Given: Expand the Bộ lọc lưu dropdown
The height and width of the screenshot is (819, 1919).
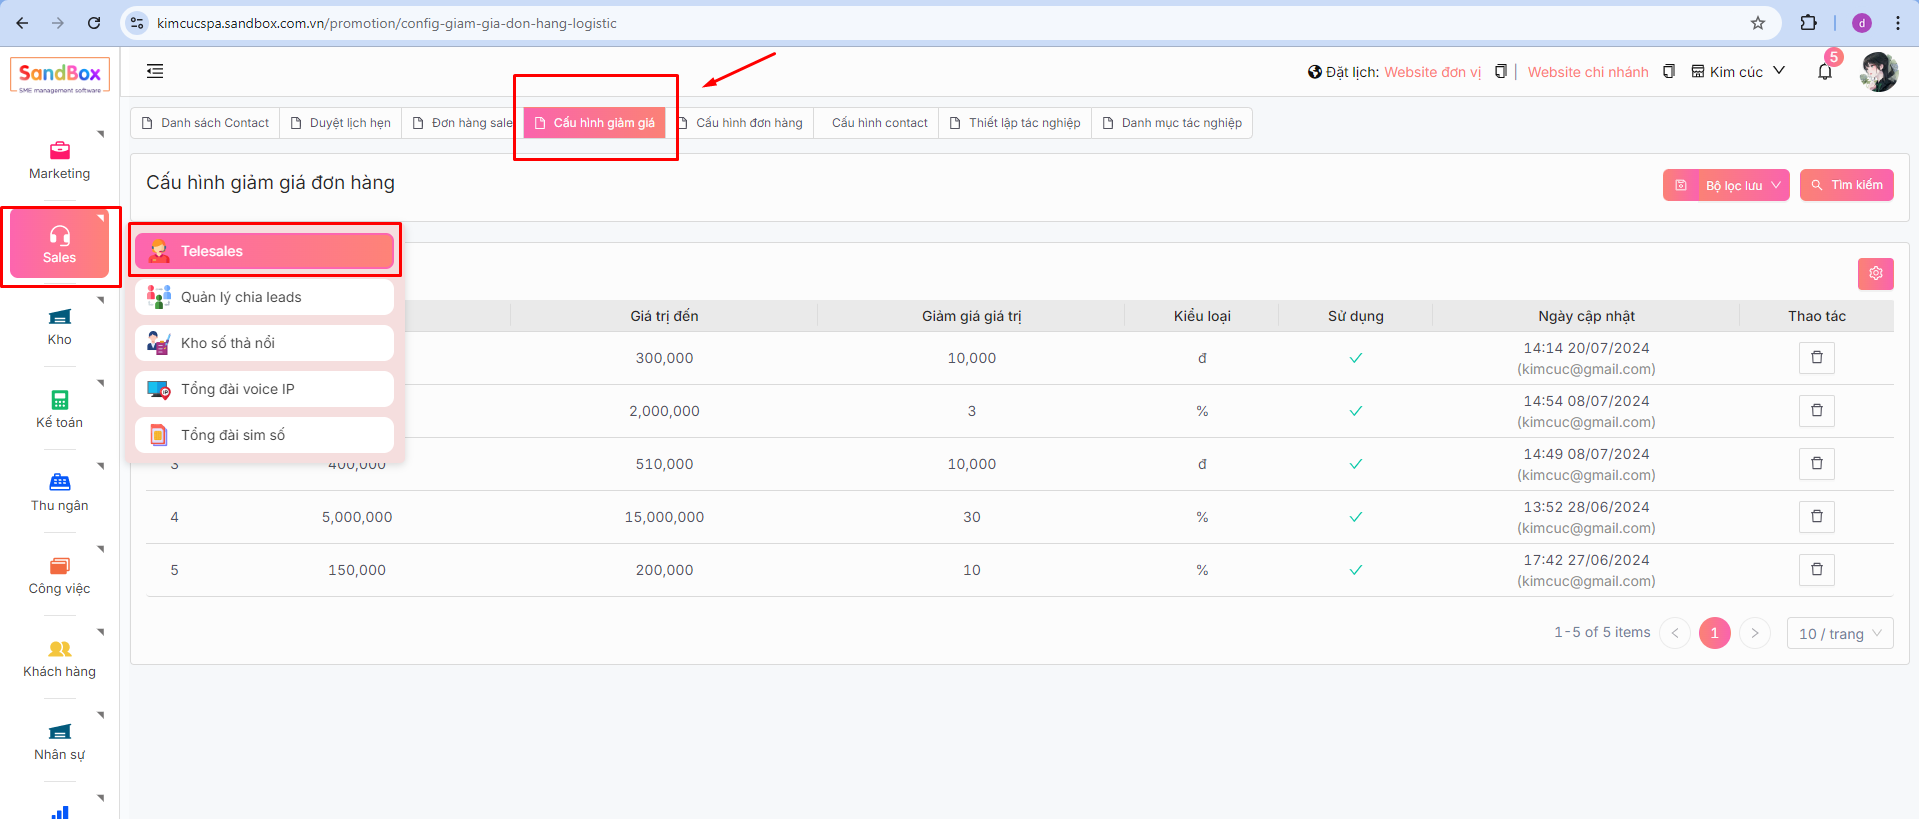Looking at the screenshot, I should pos(1744,185).
